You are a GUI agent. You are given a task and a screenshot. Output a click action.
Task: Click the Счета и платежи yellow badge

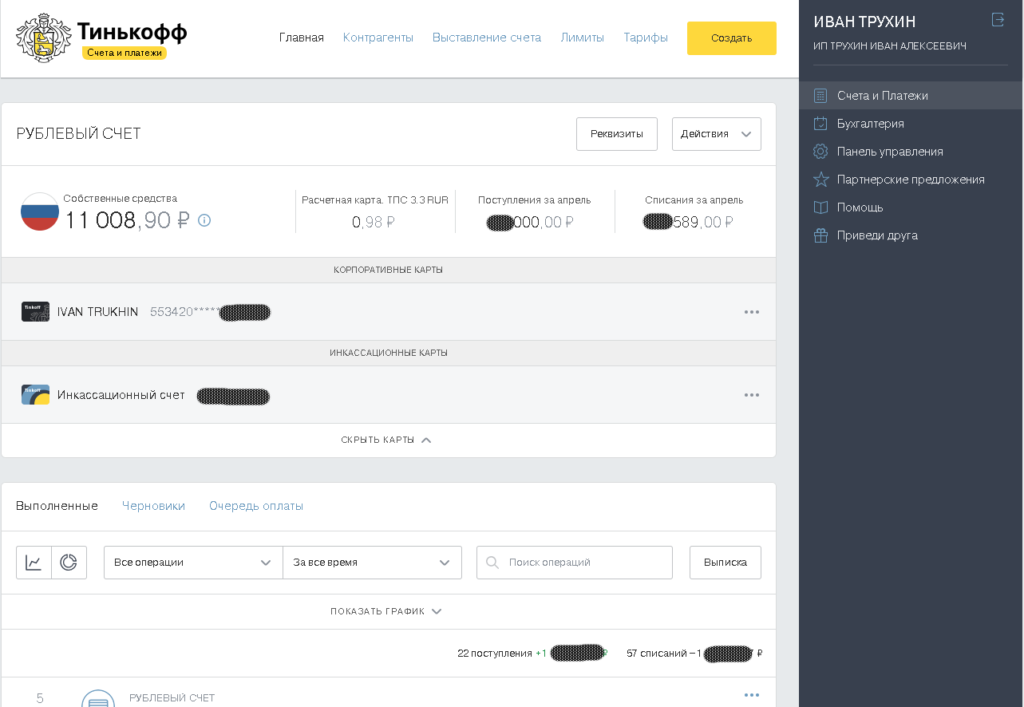[124, 53]
